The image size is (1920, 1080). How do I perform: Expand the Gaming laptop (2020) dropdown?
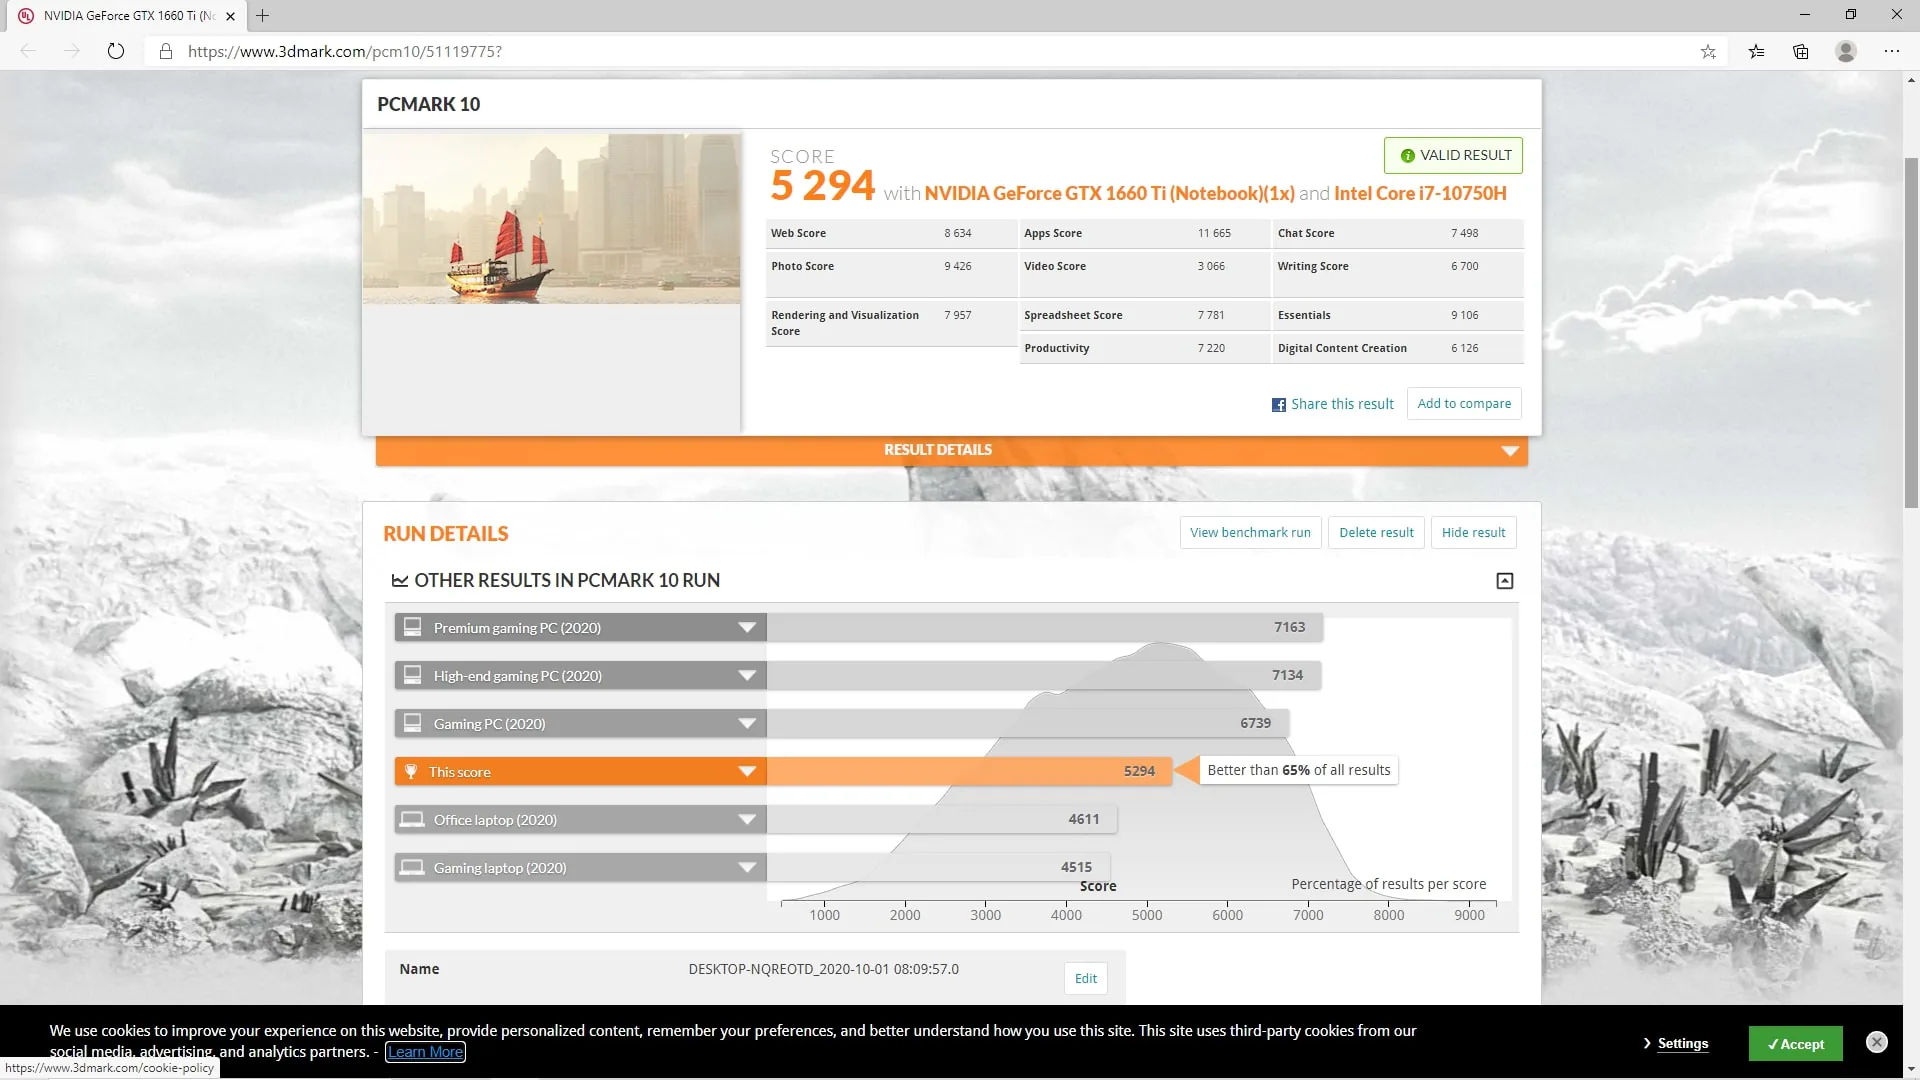tap(746, 868)
